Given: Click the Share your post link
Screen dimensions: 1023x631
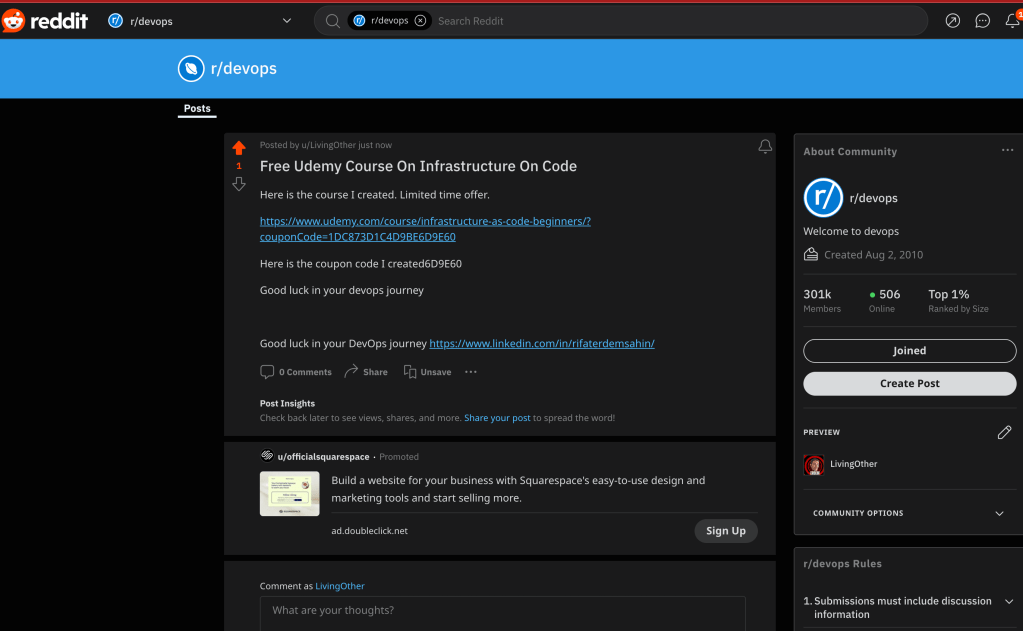Looking at the screenshot, I should (x=497, y=418).
